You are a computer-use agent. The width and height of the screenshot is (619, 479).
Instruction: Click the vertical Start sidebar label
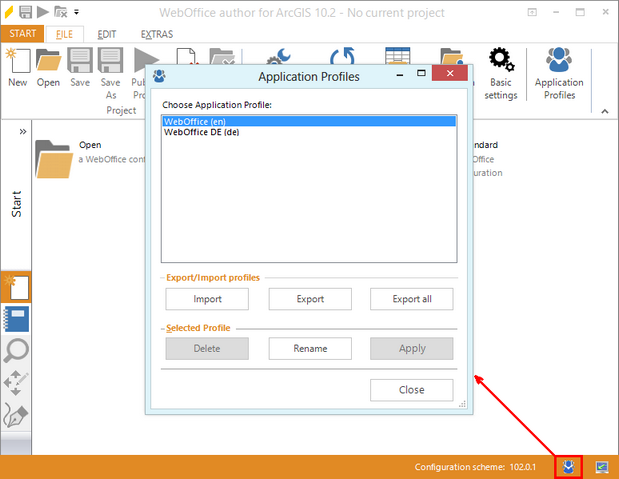coord(16,204)
